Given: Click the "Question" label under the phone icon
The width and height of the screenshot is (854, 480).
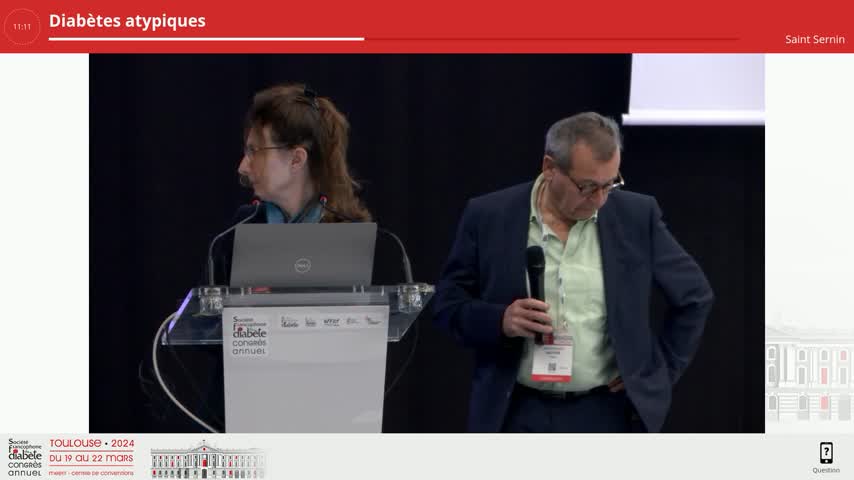Looking at the screenshot, I should tap(826, 470).
